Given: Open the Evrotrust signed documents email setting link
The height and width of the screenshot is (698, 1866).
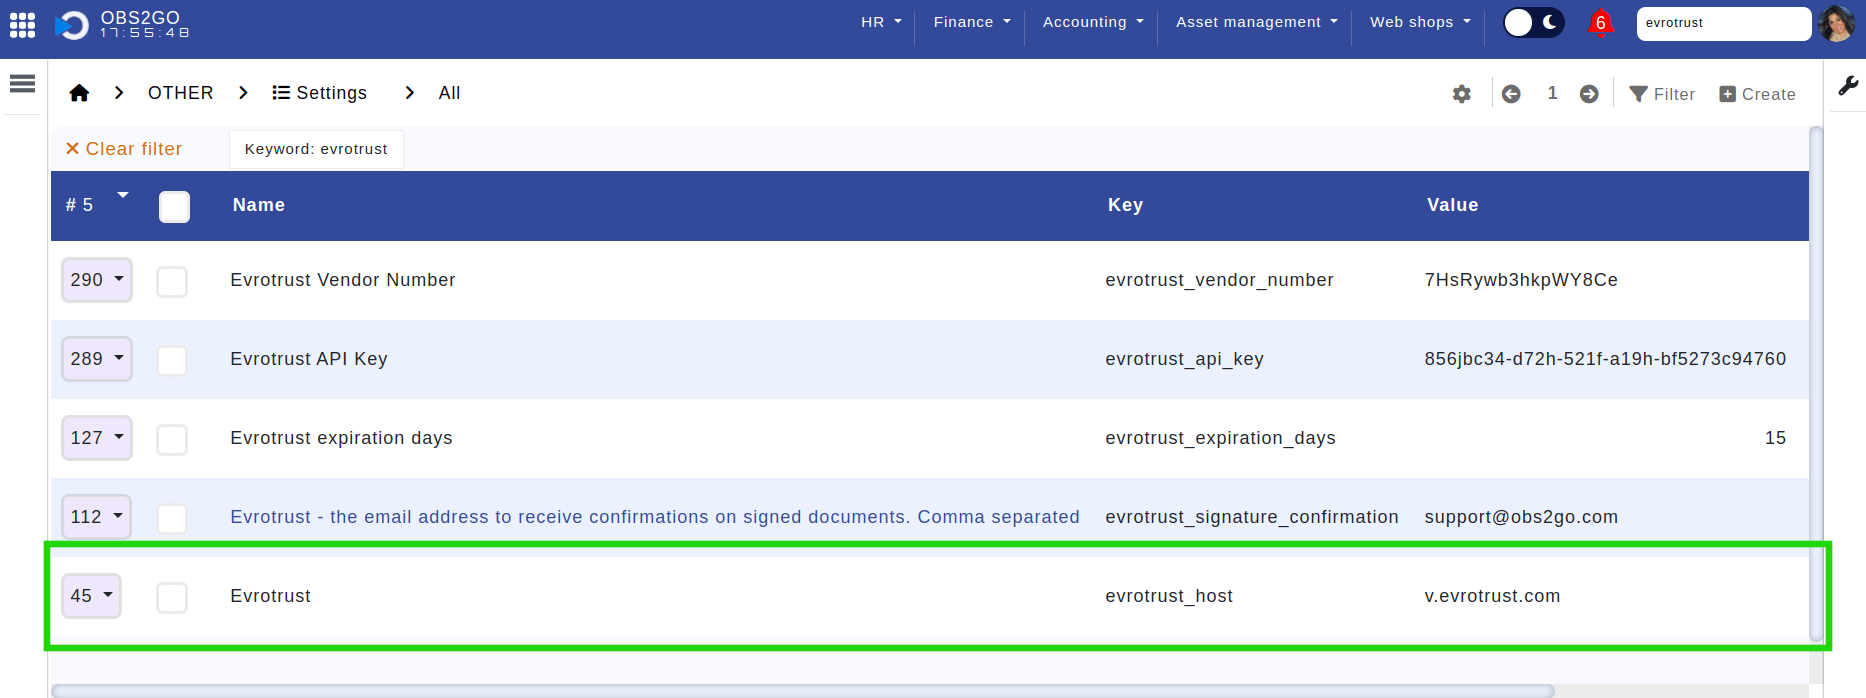Looking at the screenshot, I should click(x=655, y=517).
